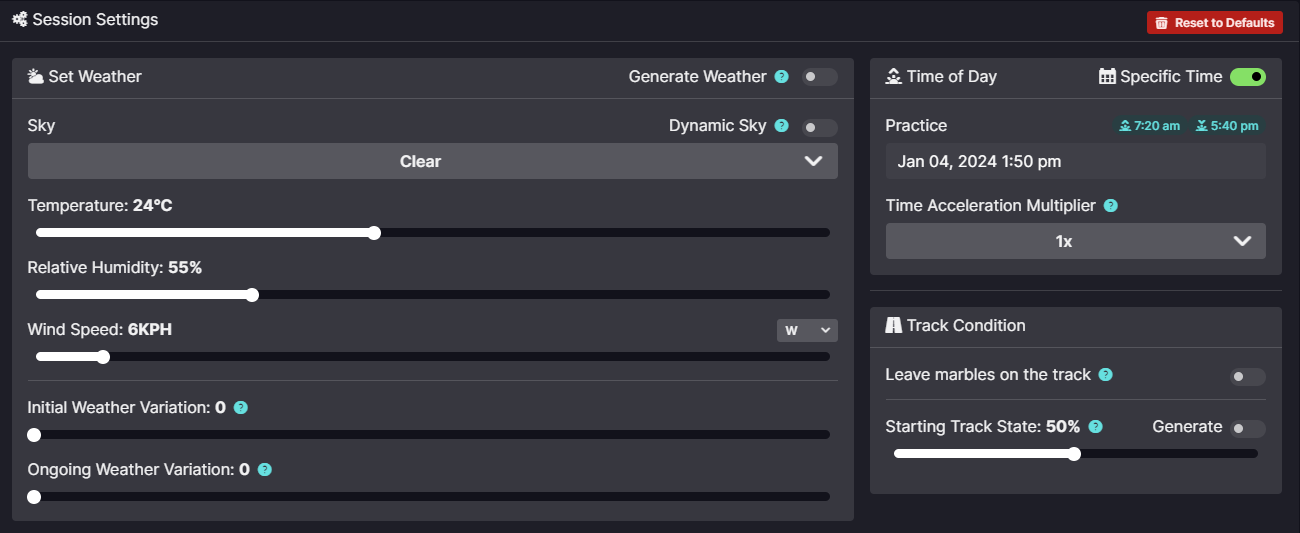
Task: Click the Practice date and time field
Action: tap(1075, 161)
